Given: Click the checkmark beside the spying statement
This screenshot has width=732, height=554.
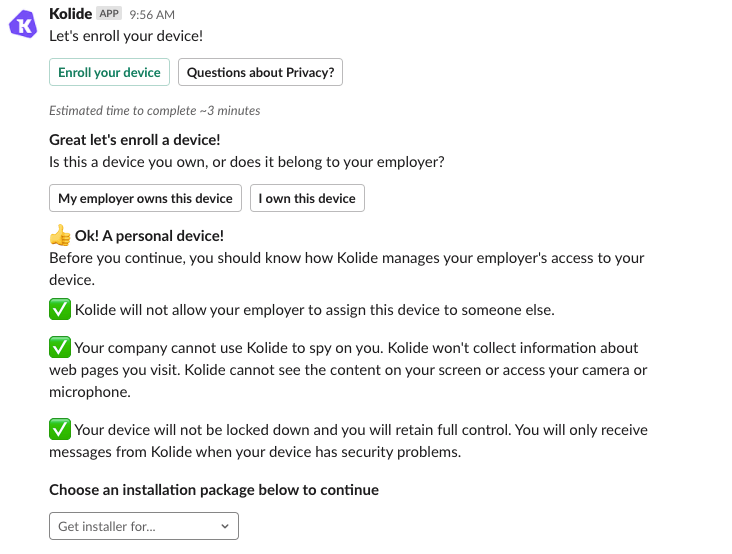Looking at the screenshot, I should coord(60,348).
